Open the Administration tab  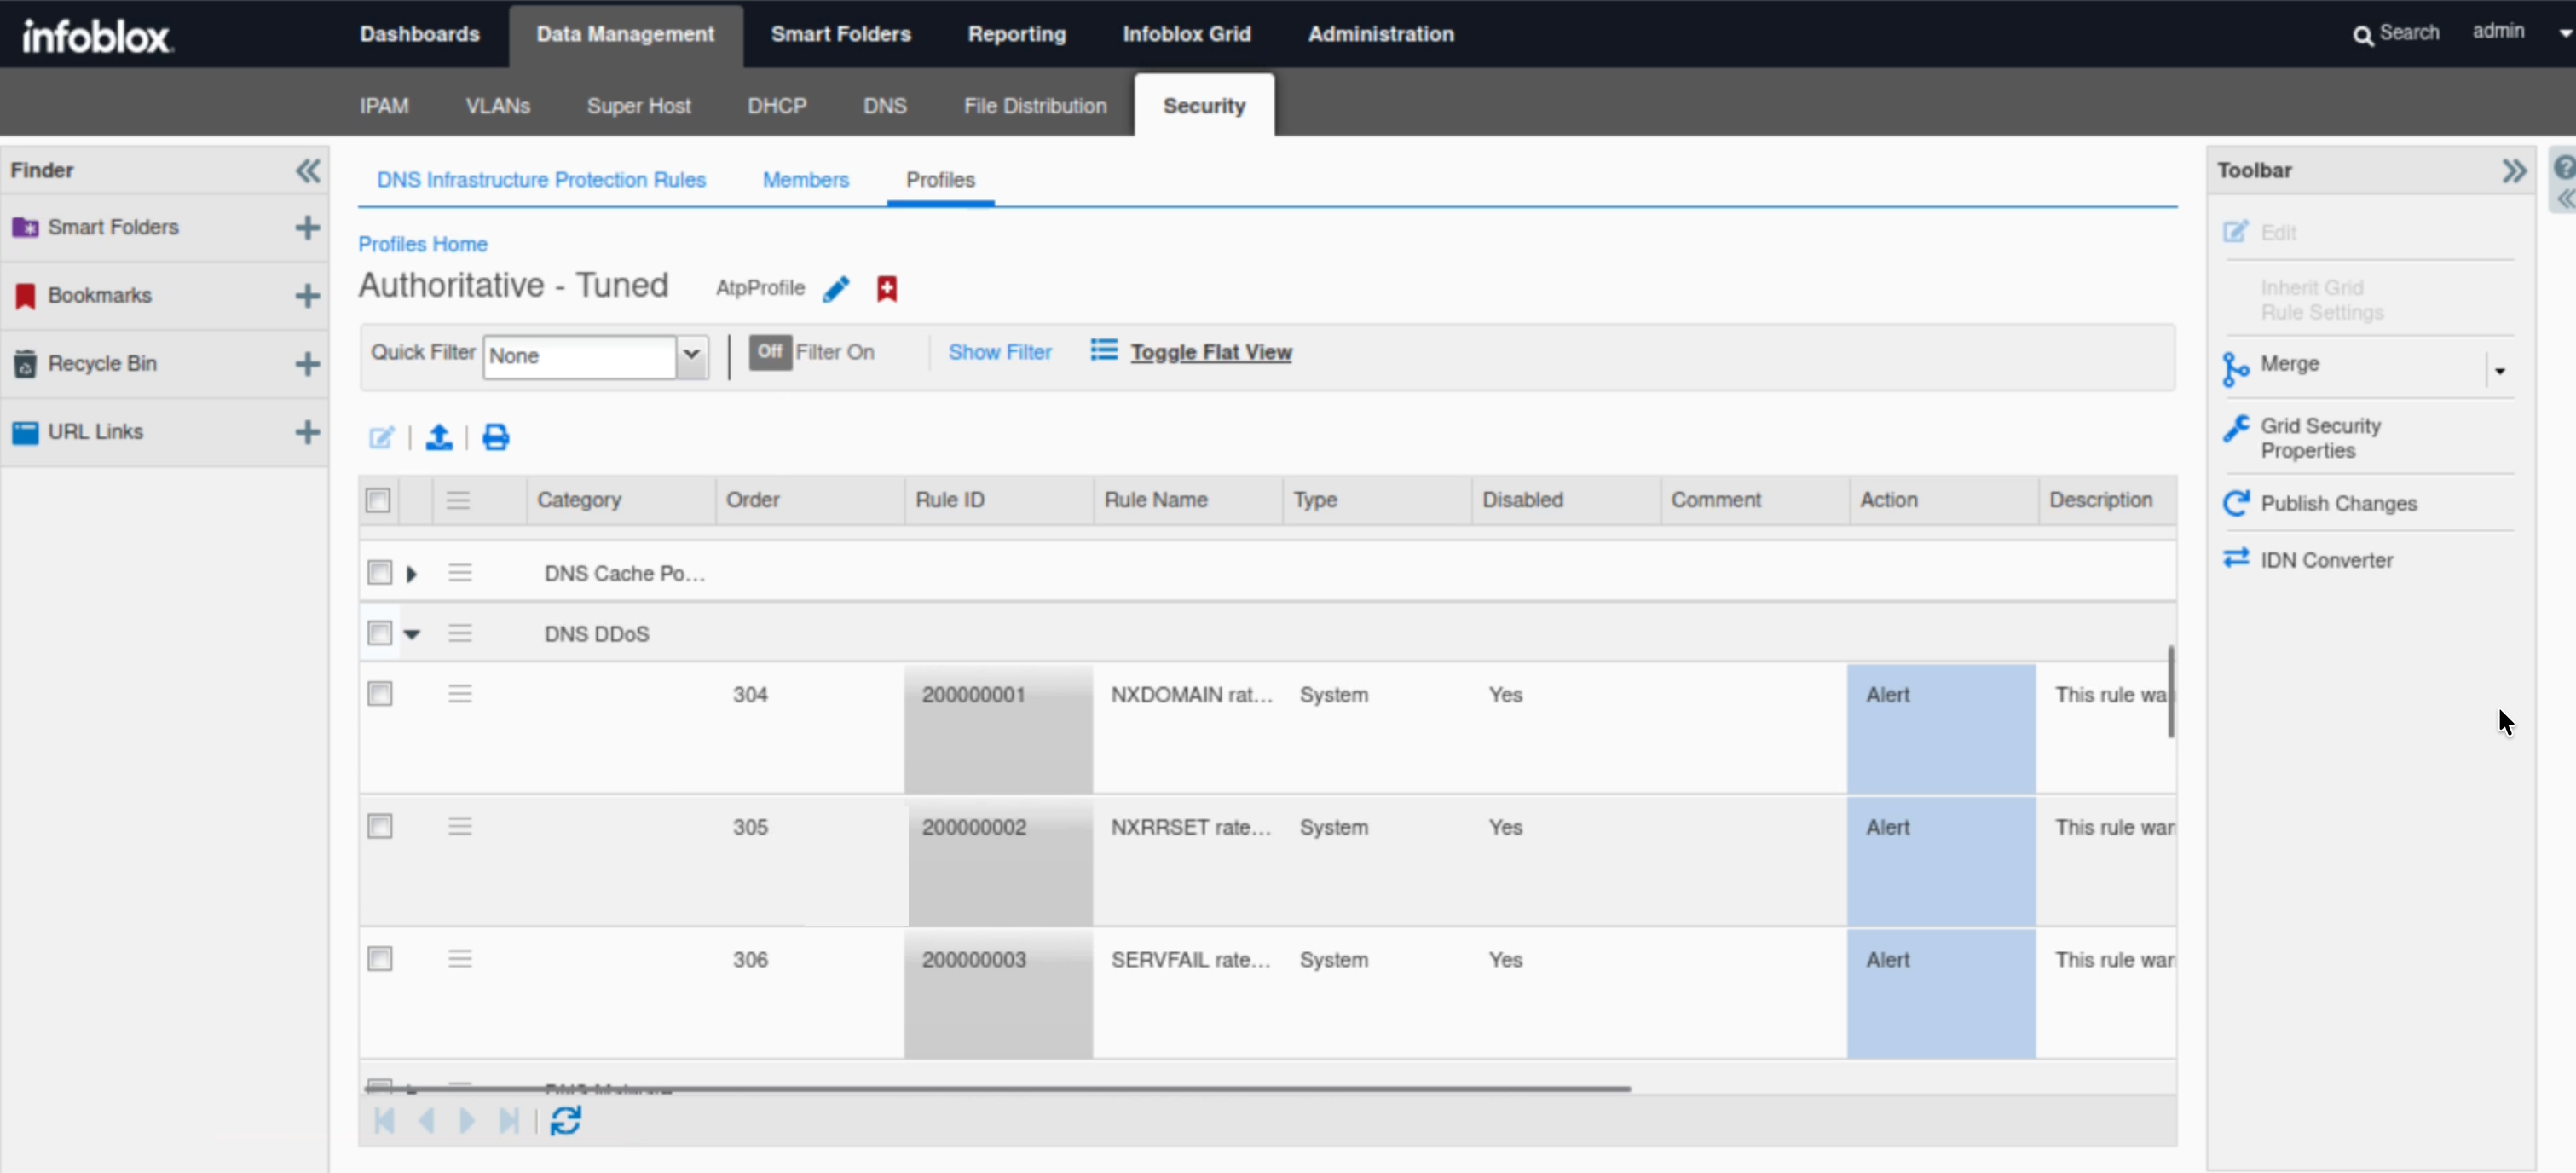(x=1381, y=34)
